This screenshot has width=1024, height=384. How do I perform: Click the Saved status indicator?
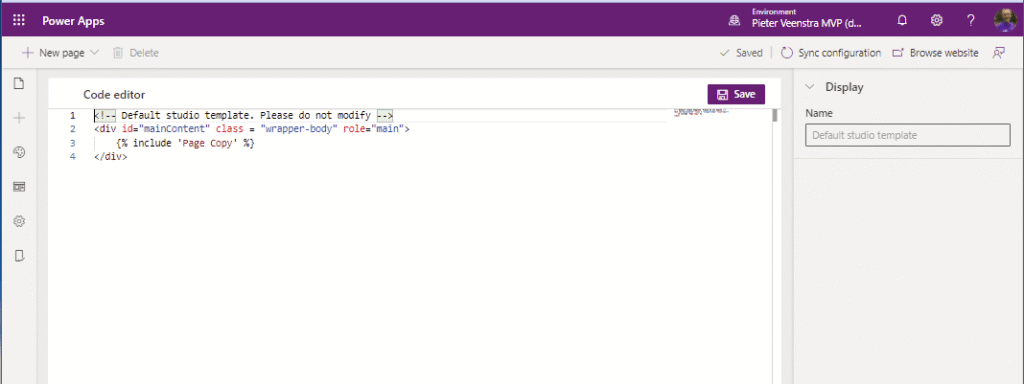pyautogui.click(x=741, y=53)
